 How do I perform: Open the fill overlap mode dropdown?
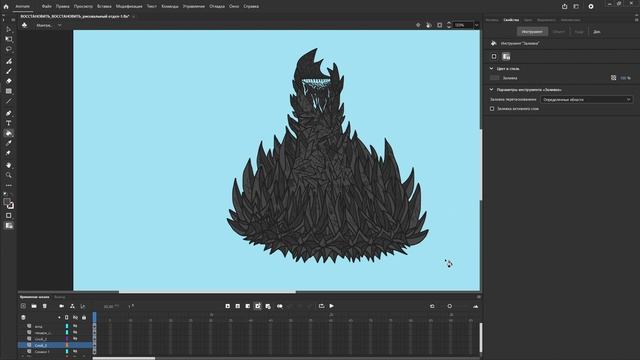587,100
